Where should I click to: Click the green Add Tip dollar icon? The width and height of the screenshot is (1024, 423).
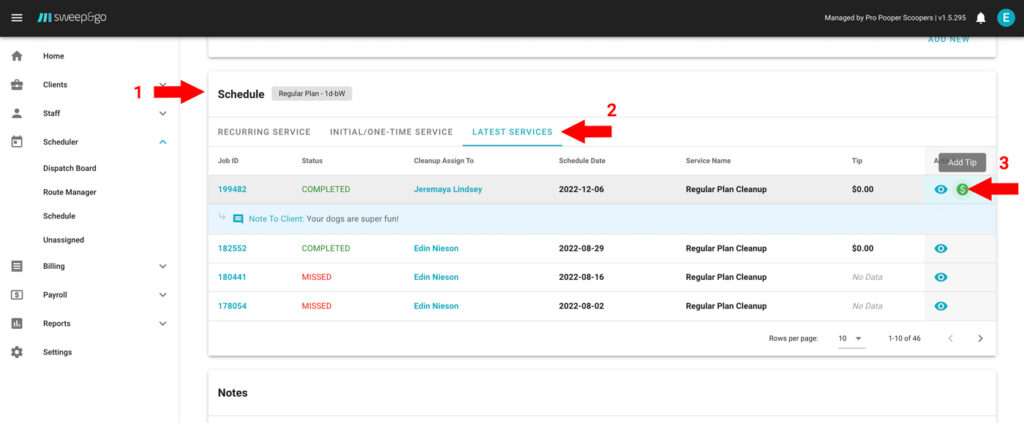pyautogui.click(x=962, y=189)
